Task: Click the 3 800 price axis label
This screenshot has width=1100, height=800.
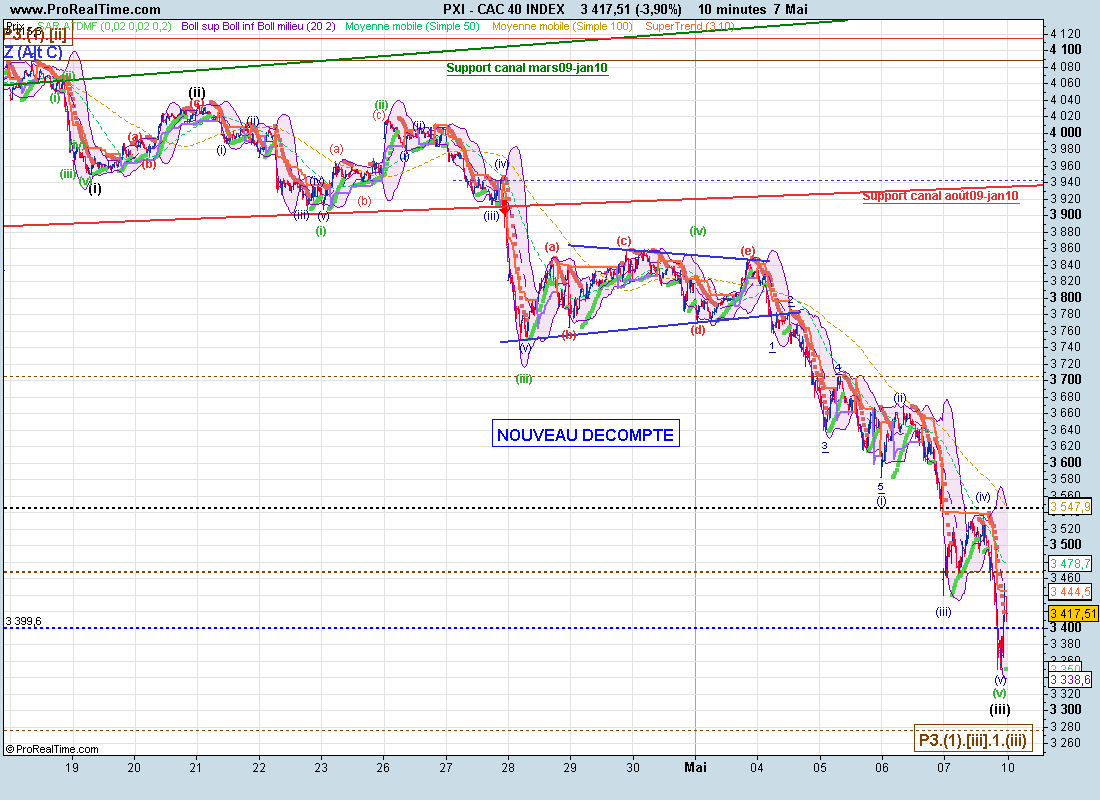Action: coord(1066,297)
